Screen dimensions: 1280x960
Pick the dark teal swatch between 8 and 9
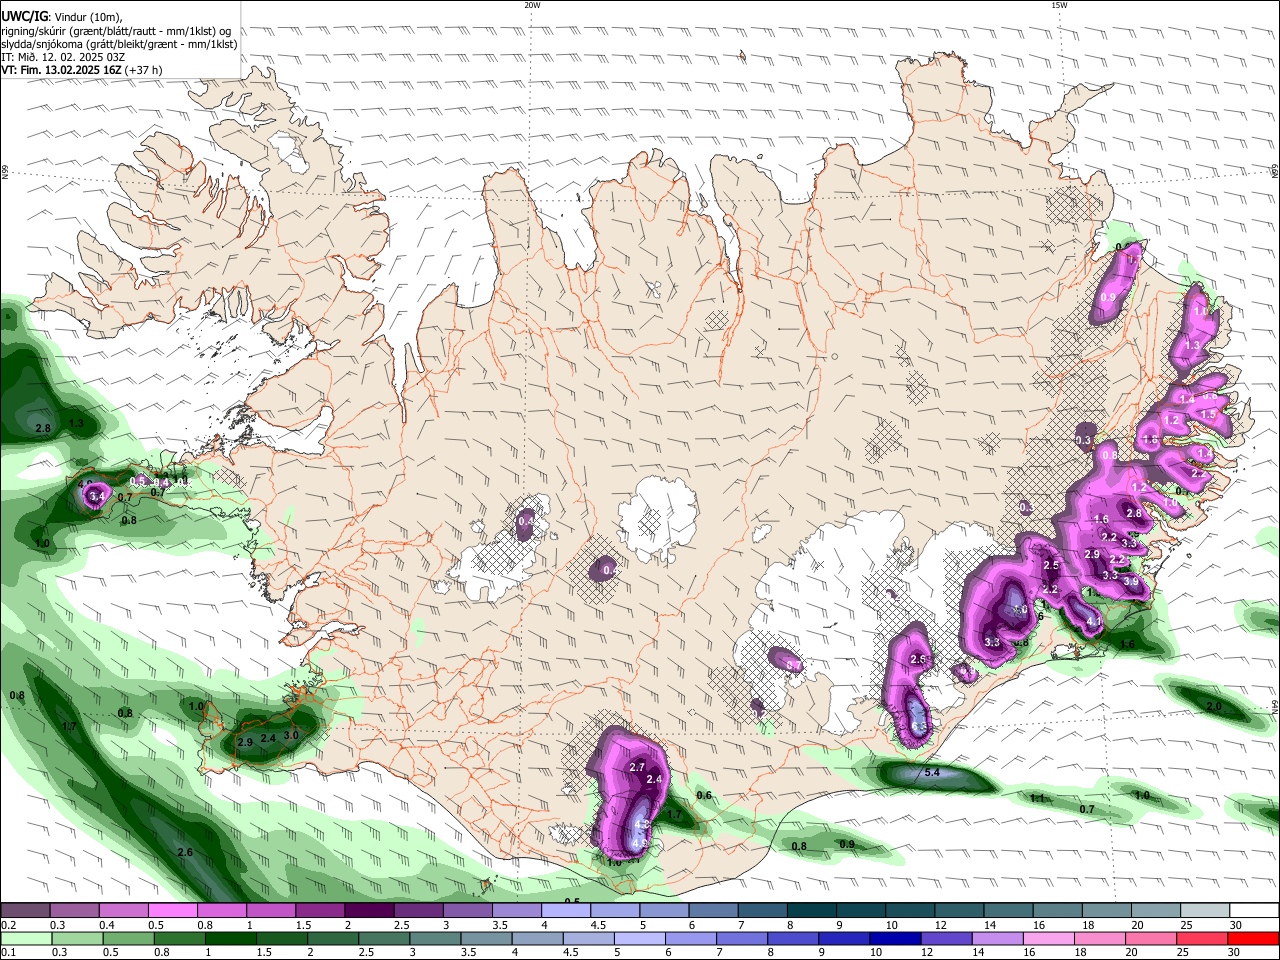tap(810, 911)
